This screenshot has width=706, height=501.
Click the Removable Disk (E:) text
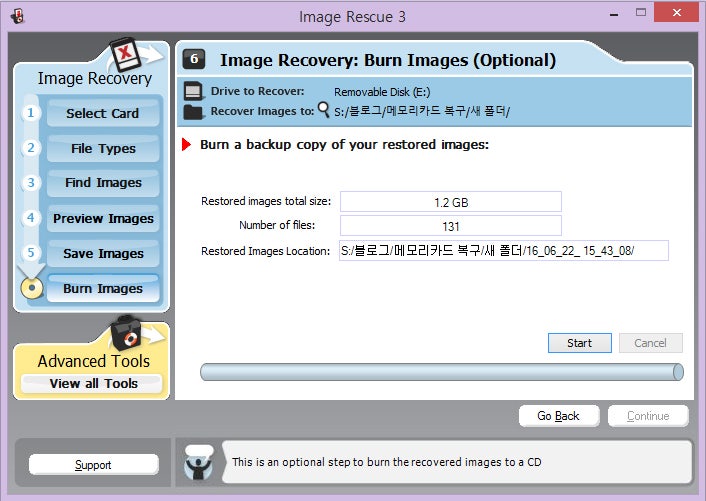[382, 92]
